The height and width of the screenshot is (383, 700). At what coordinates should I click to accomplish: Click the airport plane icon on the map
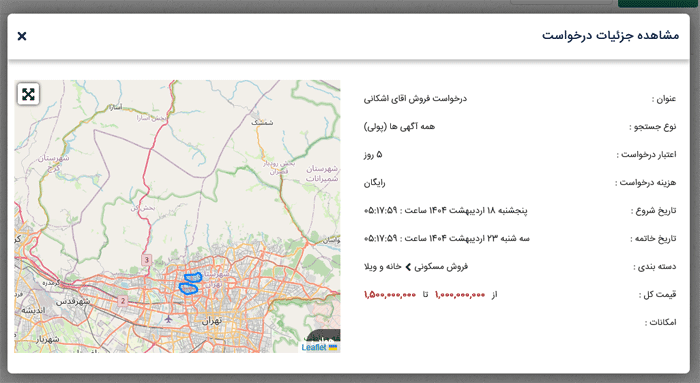[168, 319]
